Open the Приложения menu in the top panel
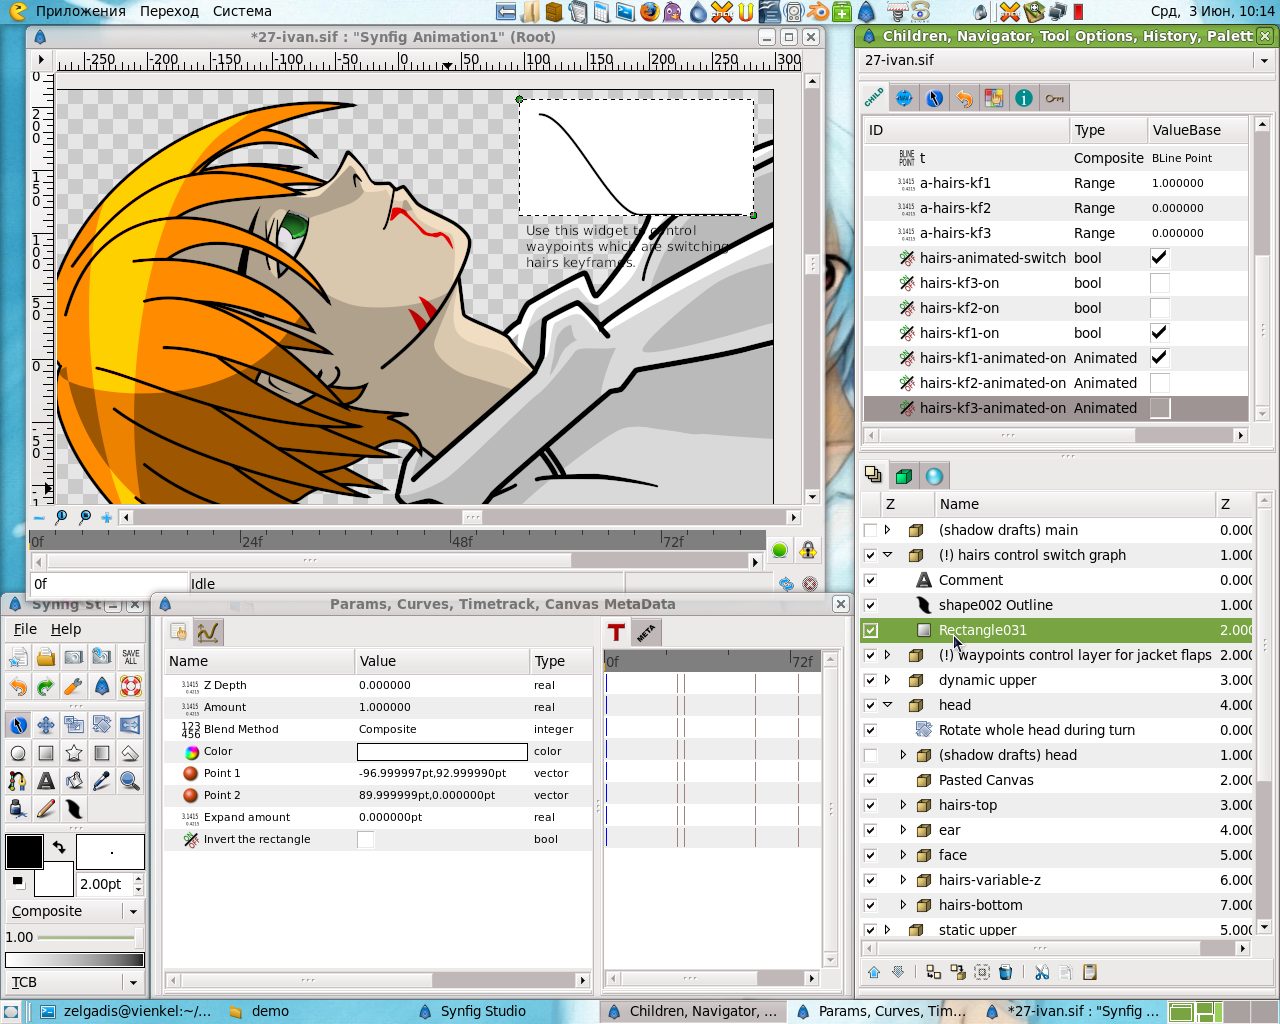Viewport: 1280px width, 1024px height. tap(80, 11)
